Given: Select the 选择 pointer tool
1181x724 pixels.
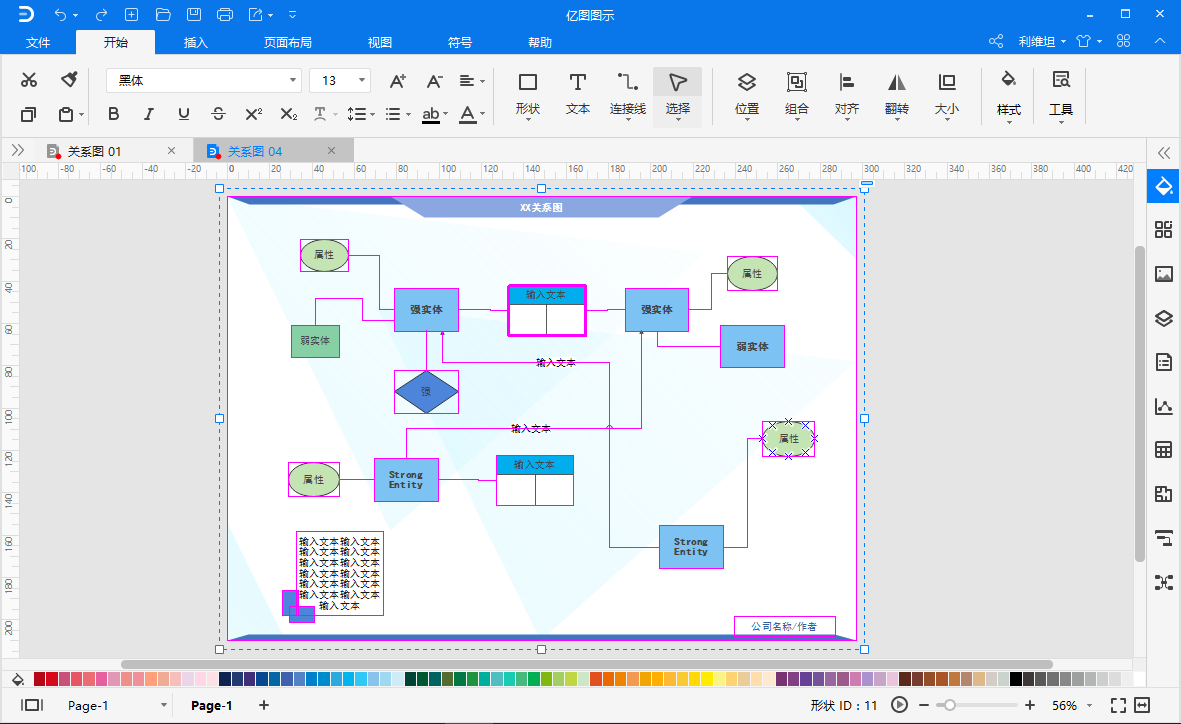Looking at the screenshot, I should tap(678, 96).
